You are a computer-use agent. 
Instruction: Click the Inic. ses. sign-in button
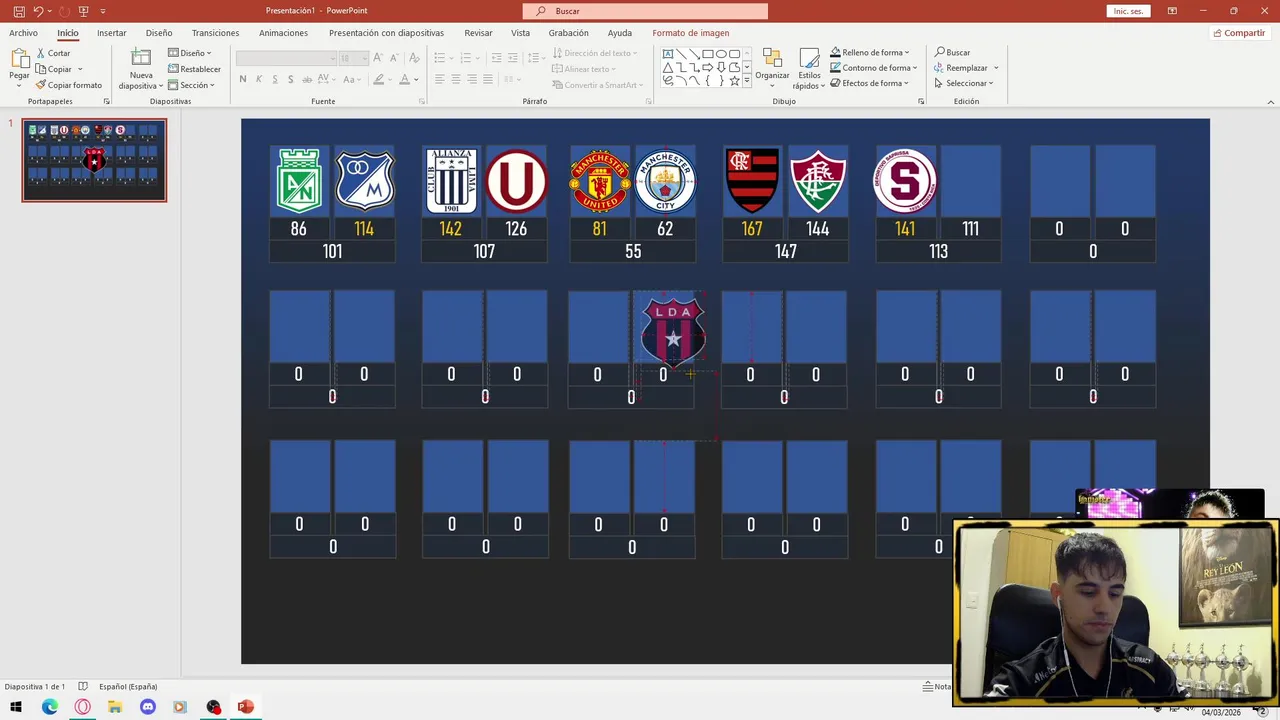(1128, 11)
